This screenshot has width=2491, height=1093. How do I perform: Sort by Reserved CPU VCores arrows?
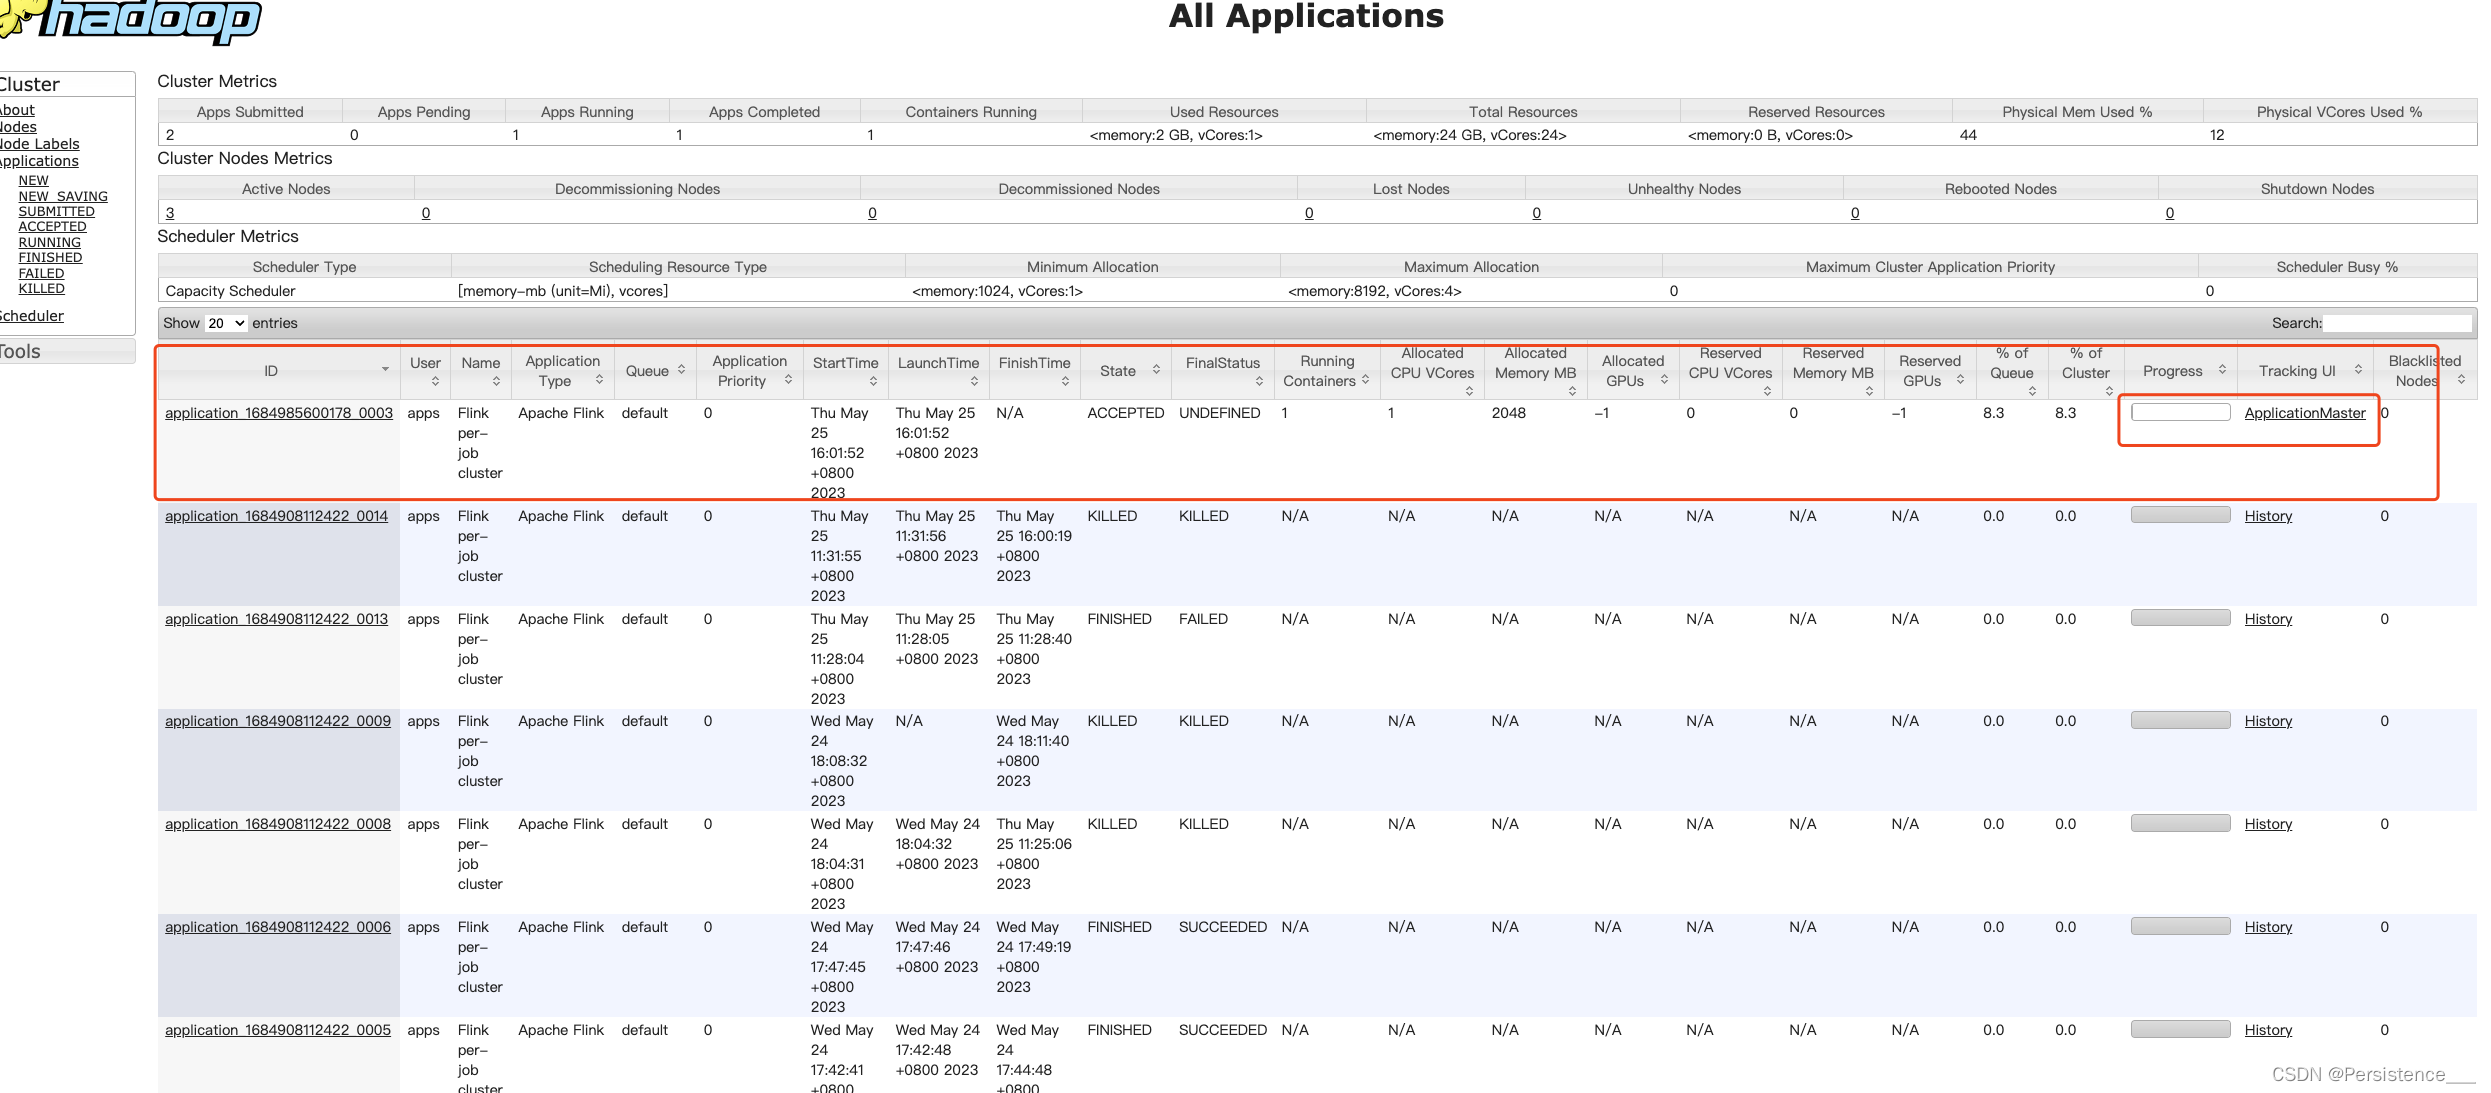pyautogui.click(x=1767, y=391)
